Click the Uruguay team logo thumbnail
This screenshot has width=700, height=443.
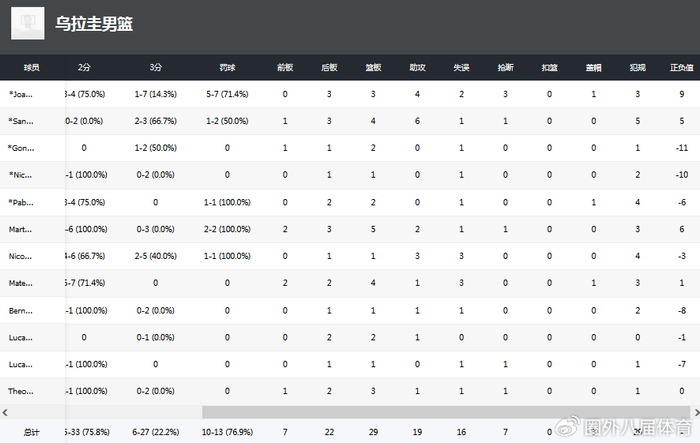(x=28, y=23)
